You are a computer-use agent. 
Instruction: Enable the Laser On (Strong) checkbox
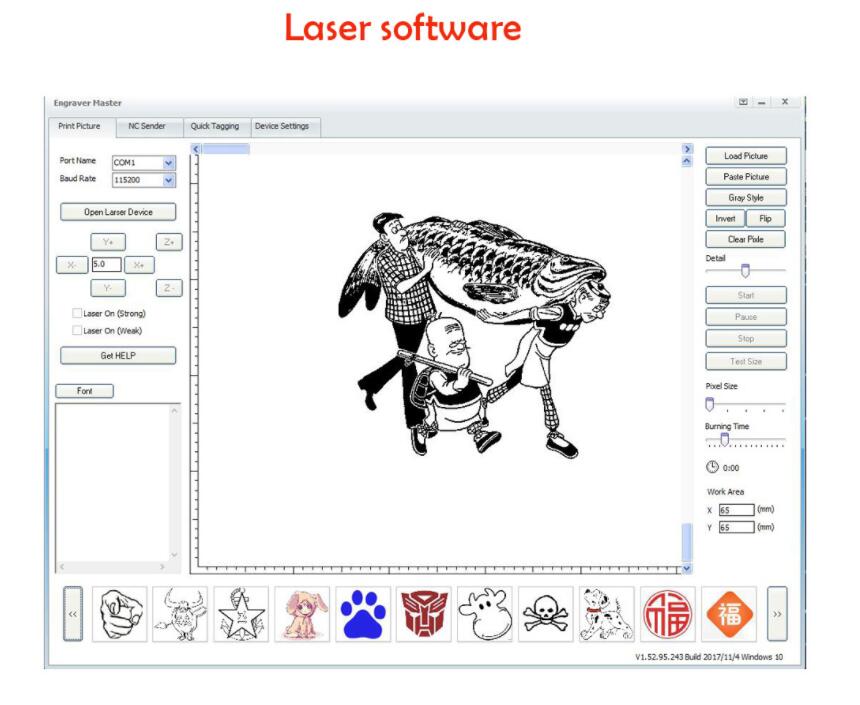77,313
